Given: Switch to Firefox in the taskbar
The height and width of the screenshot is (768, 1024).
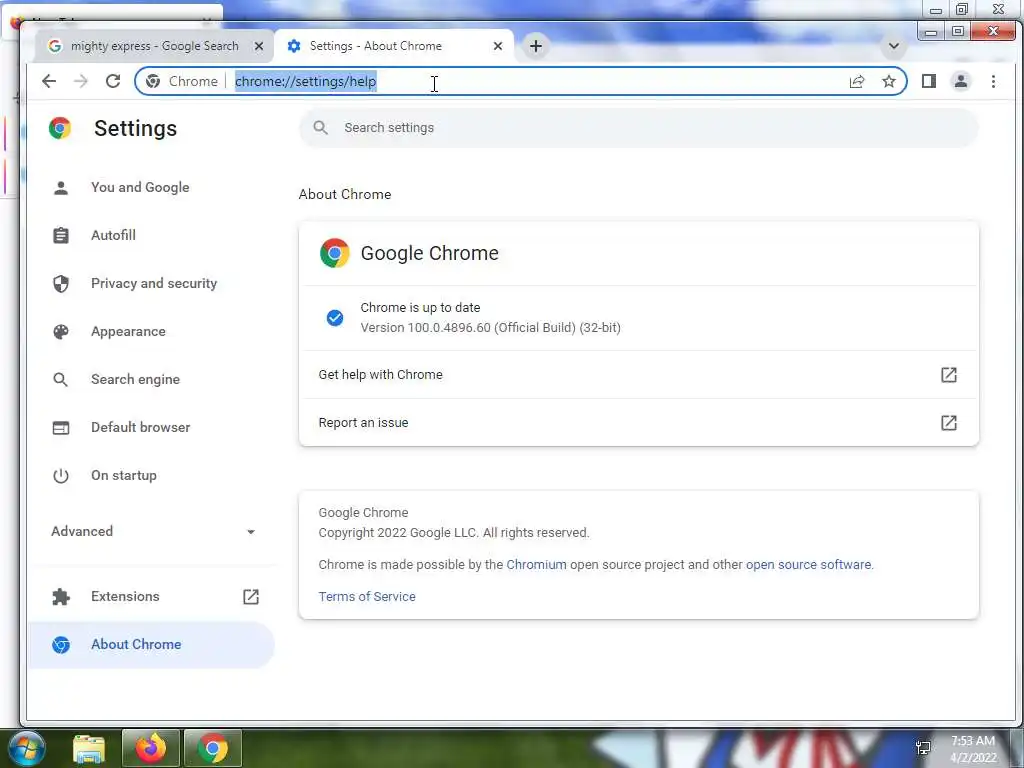Looking at the screenshot, I should click(151, 748).
